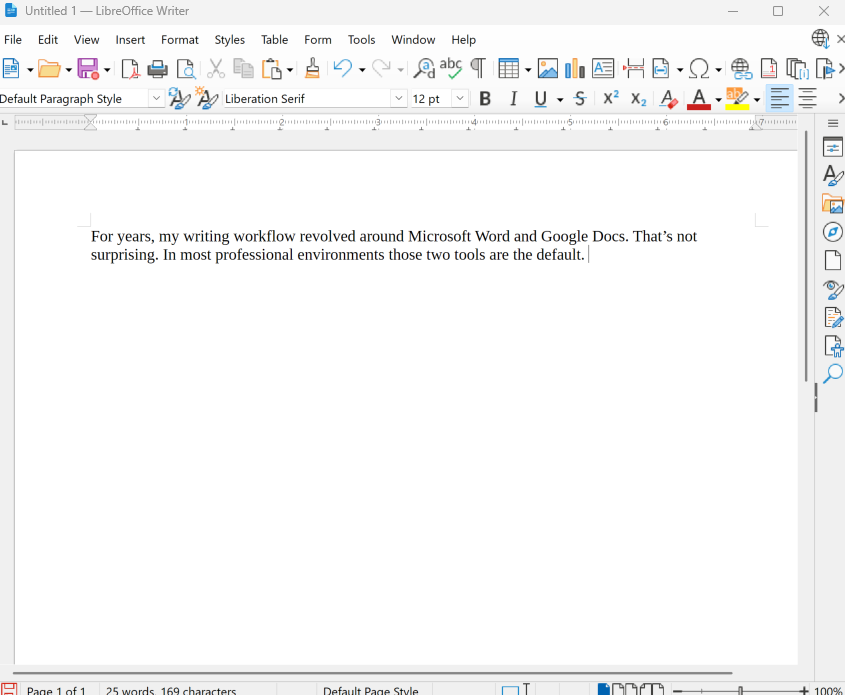The image size is (845, 695).
Task: Click the Liberation Serif font name field
Action: tap(307, 99)
